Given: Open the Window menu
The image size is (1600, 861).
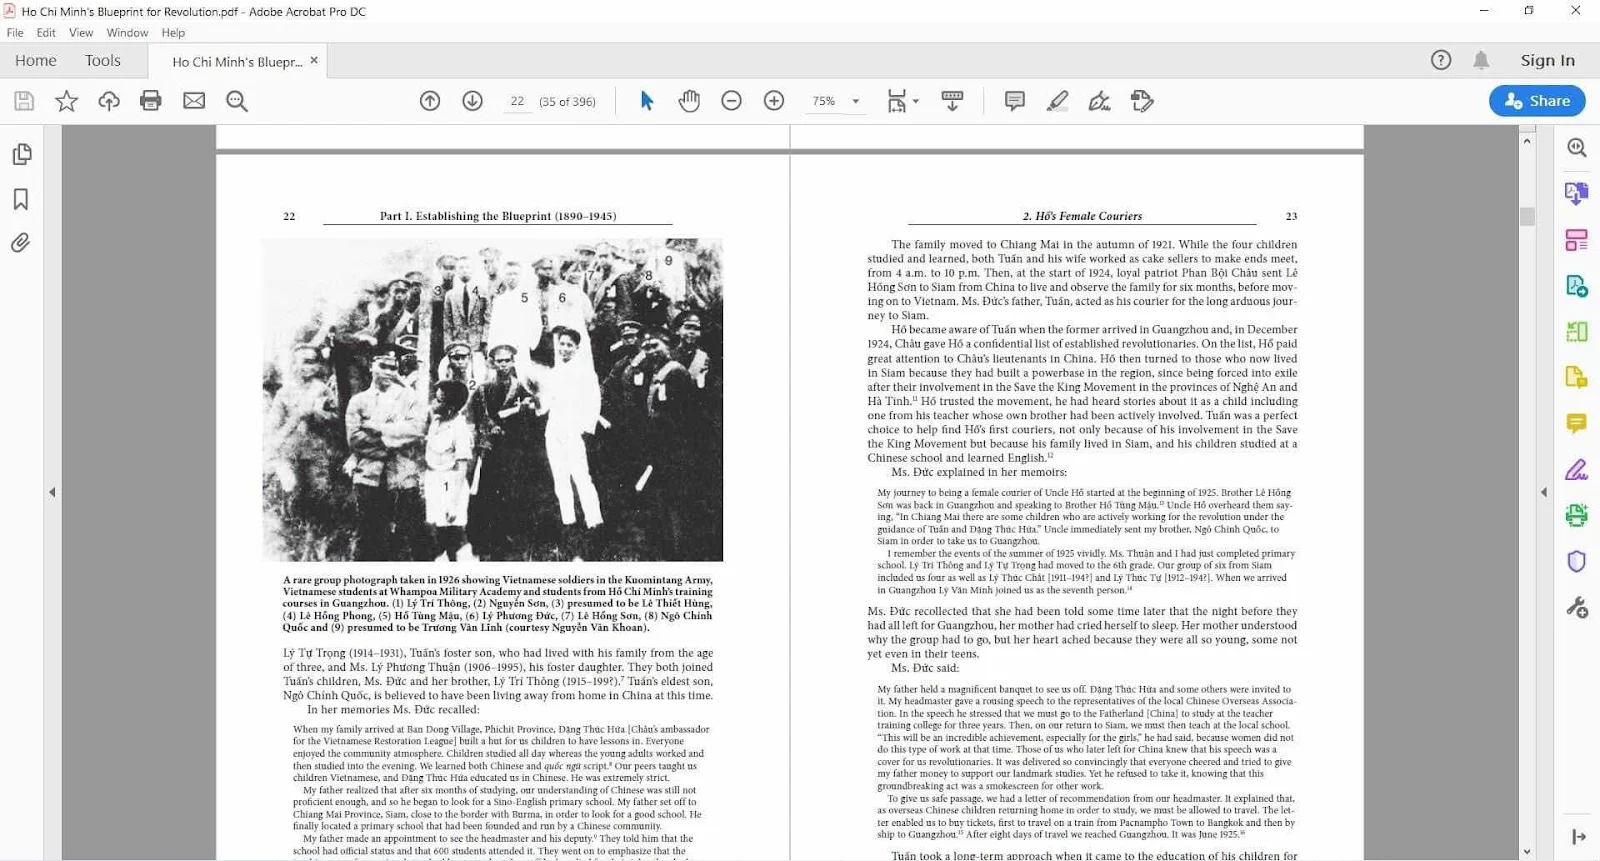Looking at the screenshot, I should coord(127,32).
